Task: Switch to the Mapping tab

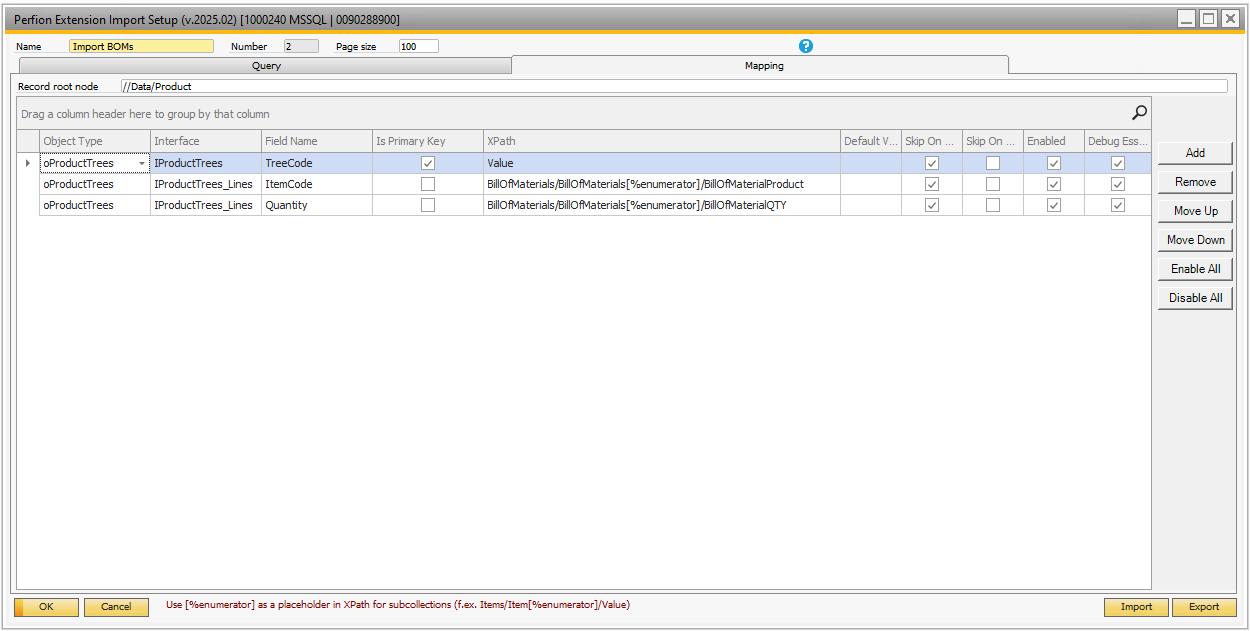Action: tap(763, 66)
